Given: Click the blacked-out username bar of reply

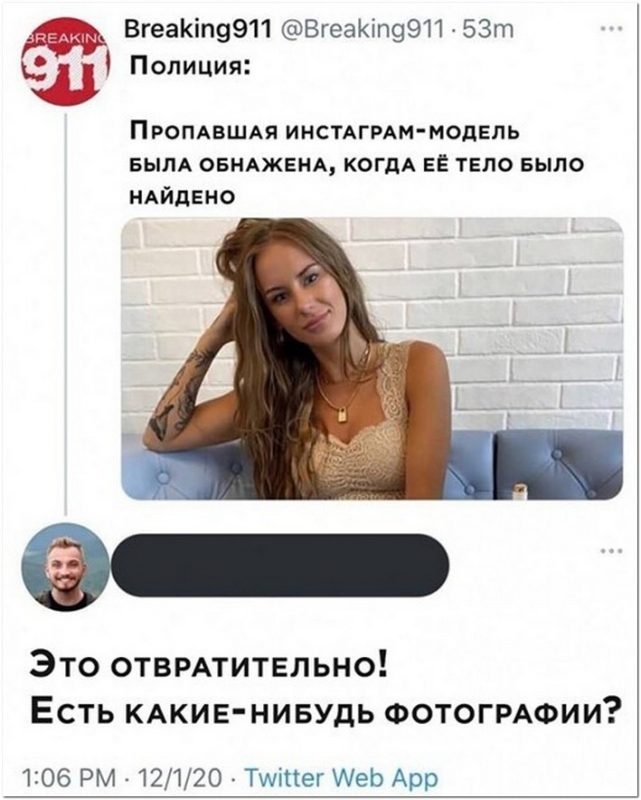Looking at the screenshot, I should click(280, 565).
